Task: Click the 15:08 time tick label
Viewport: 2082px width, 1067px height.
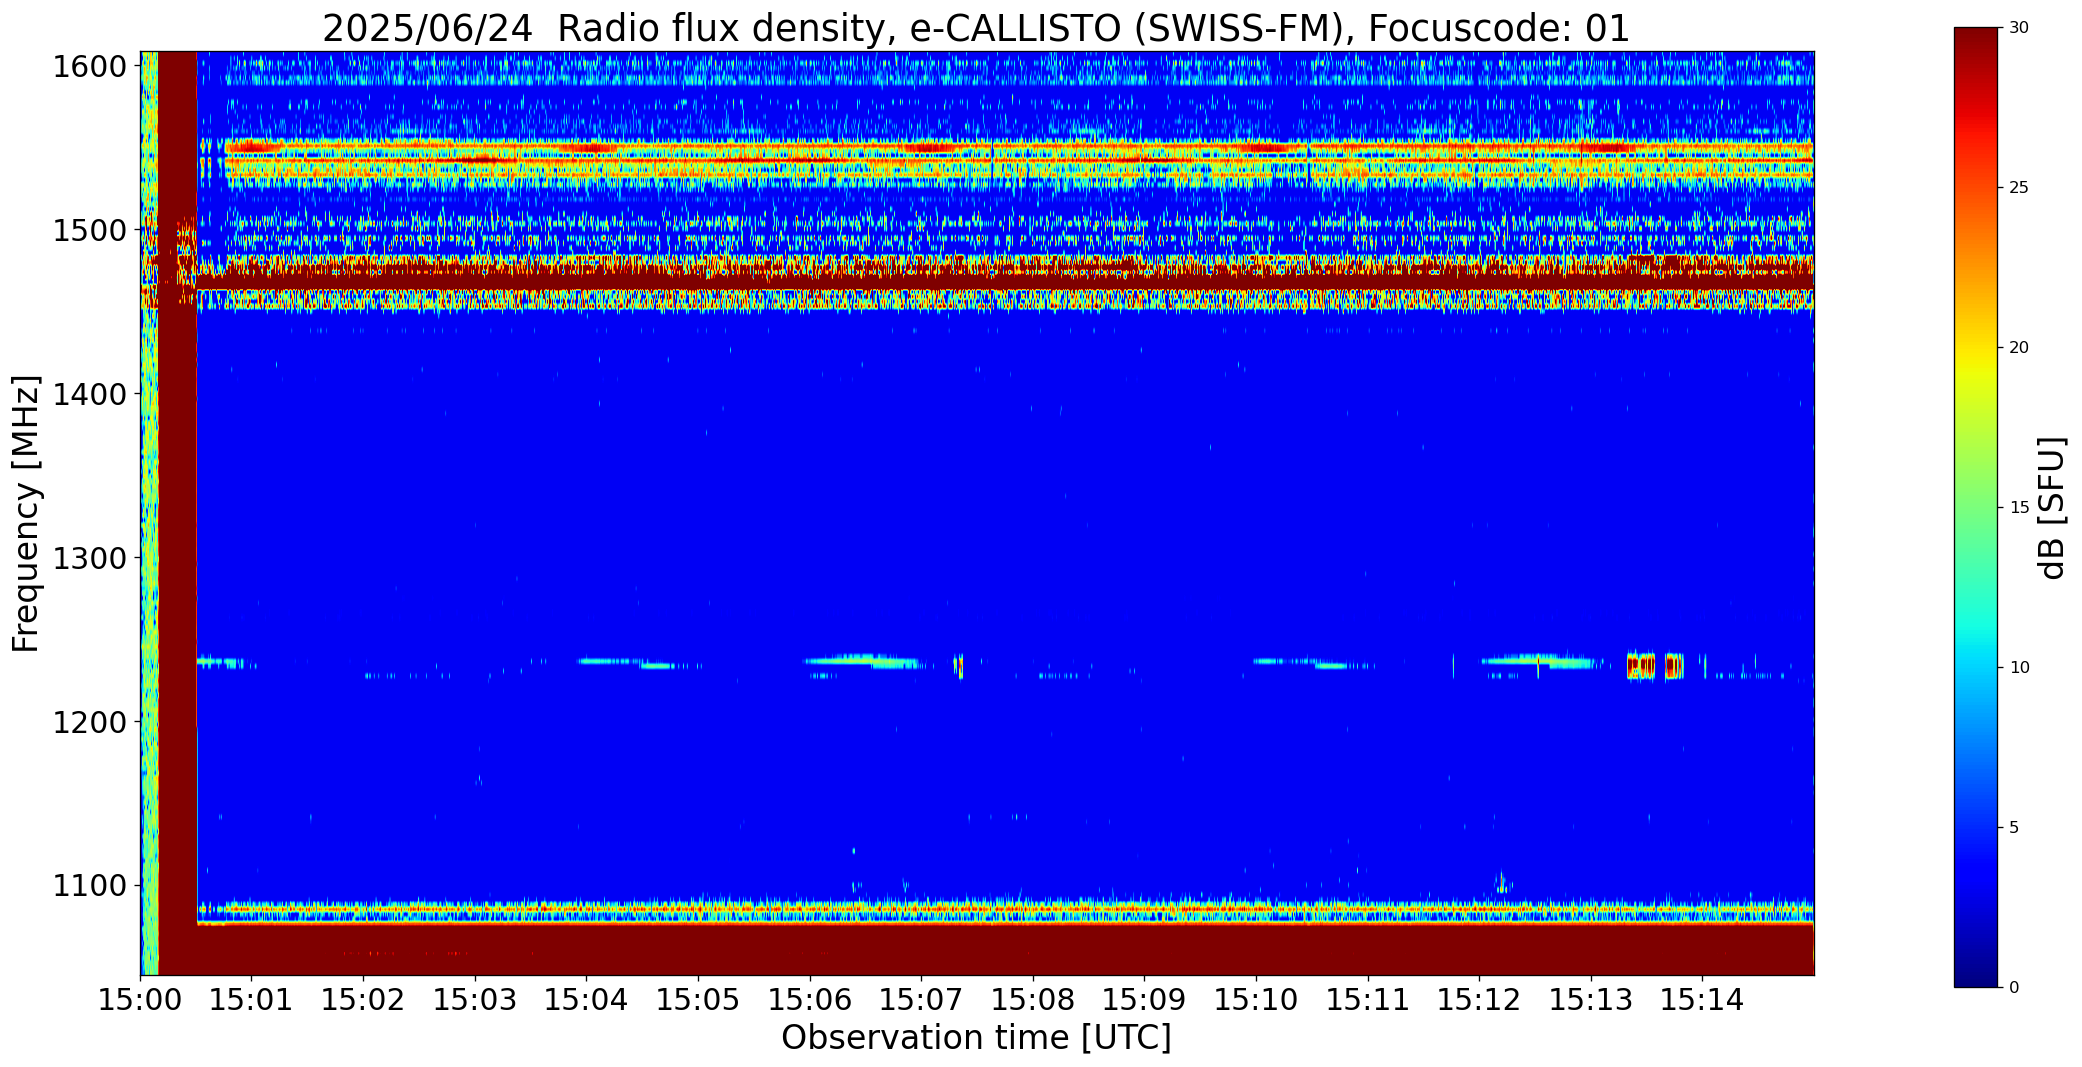Action: [1033, 999]
